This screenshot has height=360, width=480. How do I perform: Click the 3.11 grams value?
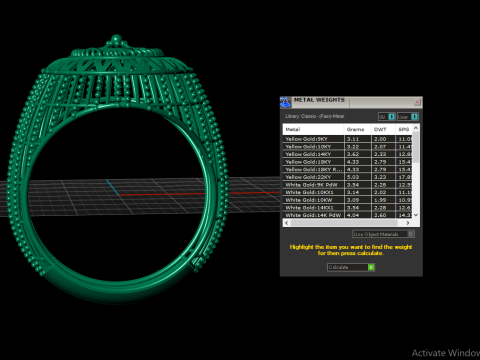coord(353,139)
